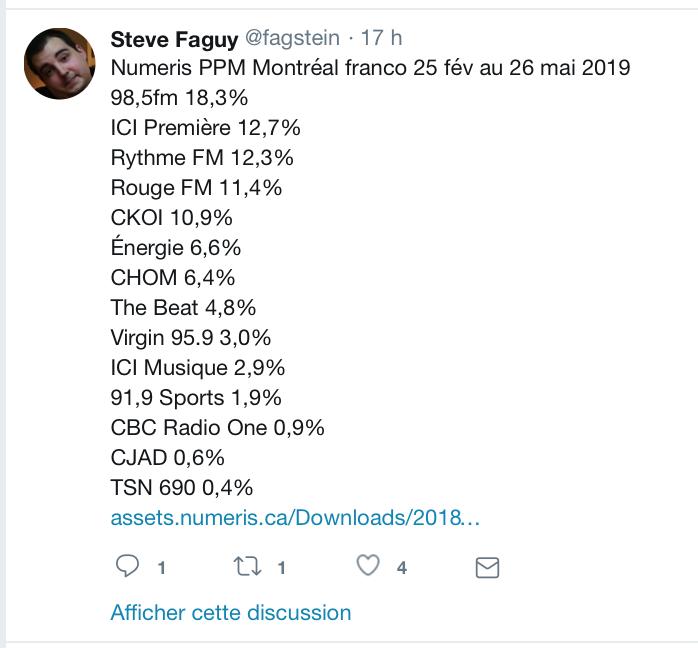
Task: Open Steve Faguy's display name
Action: (174, 40)
